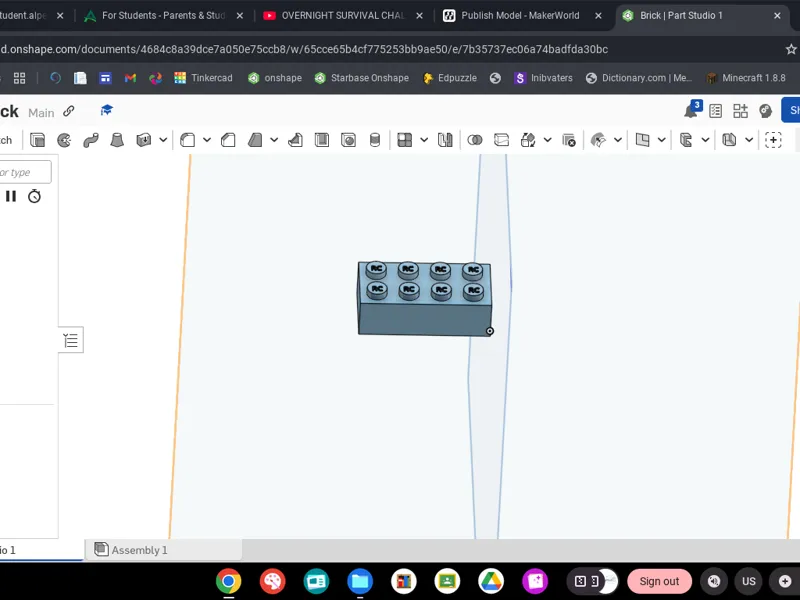Open the Thicken tool dropdown arrow
Viewport: 800px width, 600px height.
click(x=163, y=140)
